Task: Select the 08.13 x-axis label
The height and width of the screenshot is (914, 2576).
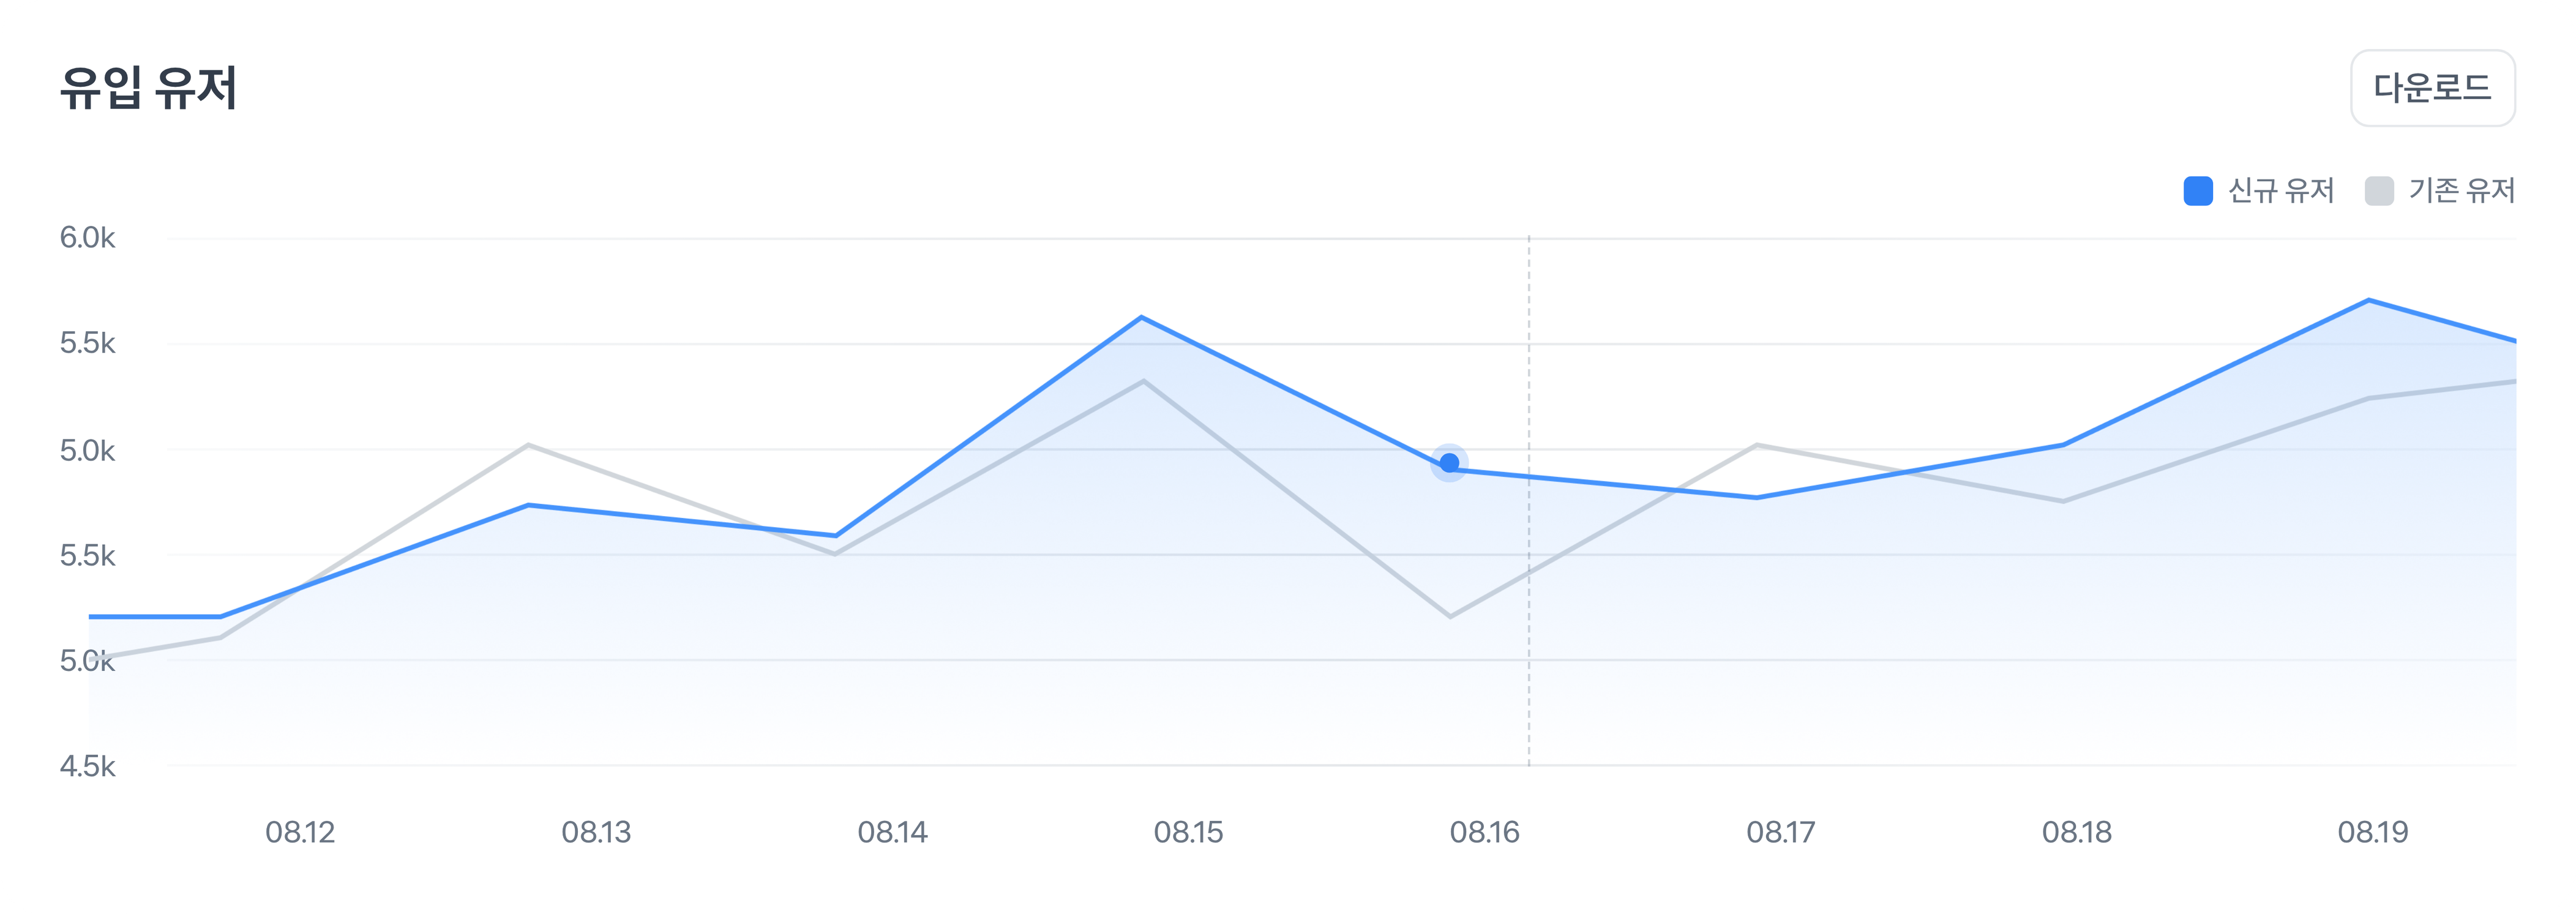Action: [x=596, y=832]
